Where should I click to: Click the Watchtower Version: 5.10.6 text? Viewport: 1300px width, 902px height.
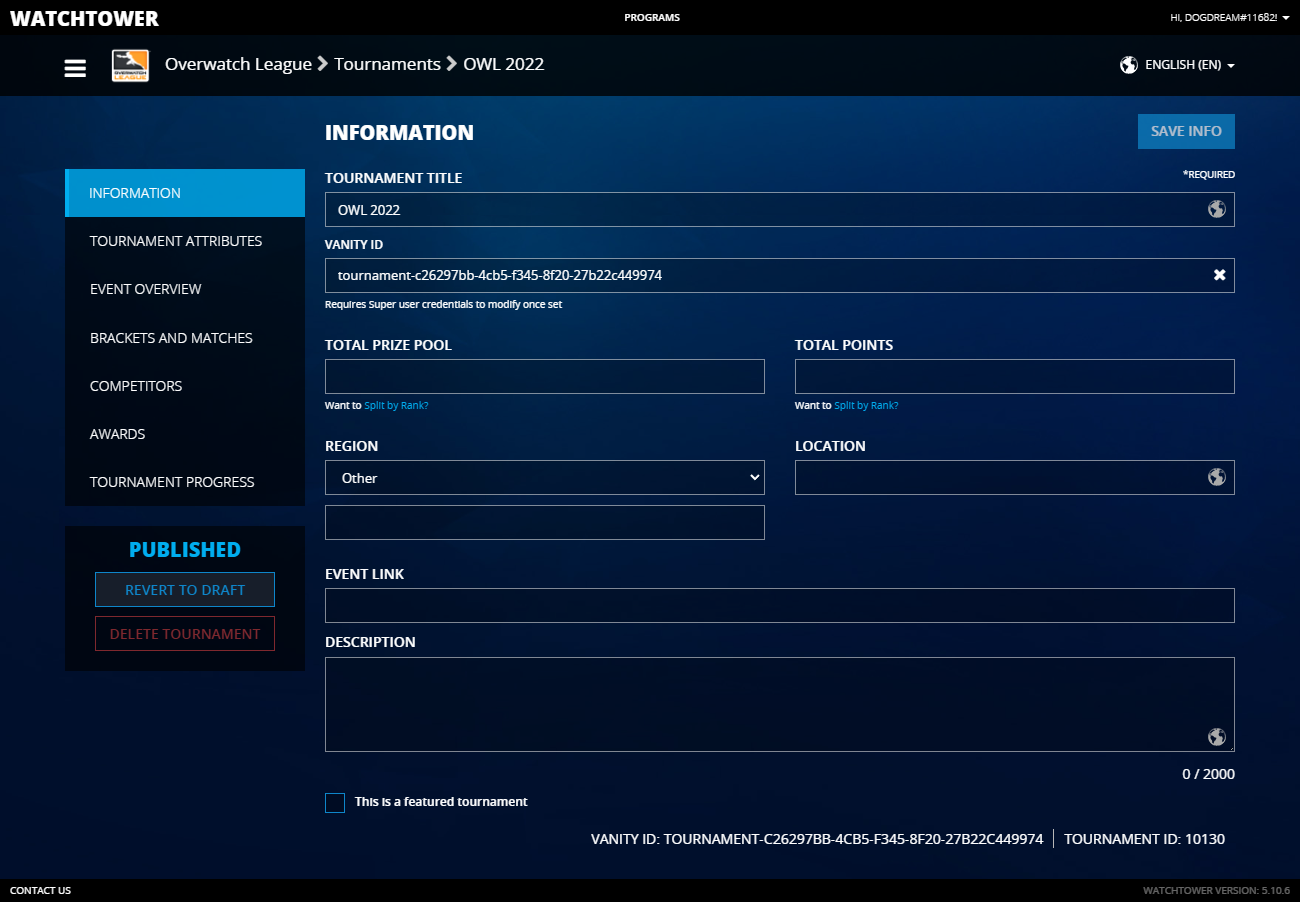tap(1216, 891)
